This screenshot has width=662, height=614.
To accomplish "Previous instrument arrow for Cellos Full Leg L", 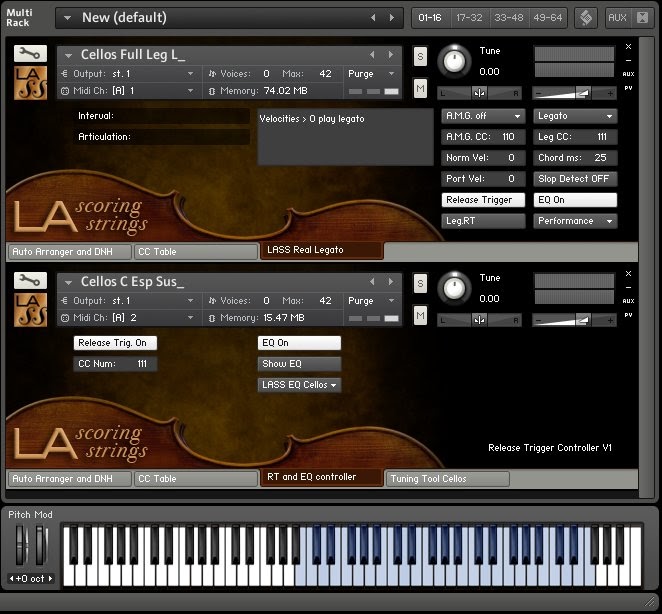I will point(372,55).
